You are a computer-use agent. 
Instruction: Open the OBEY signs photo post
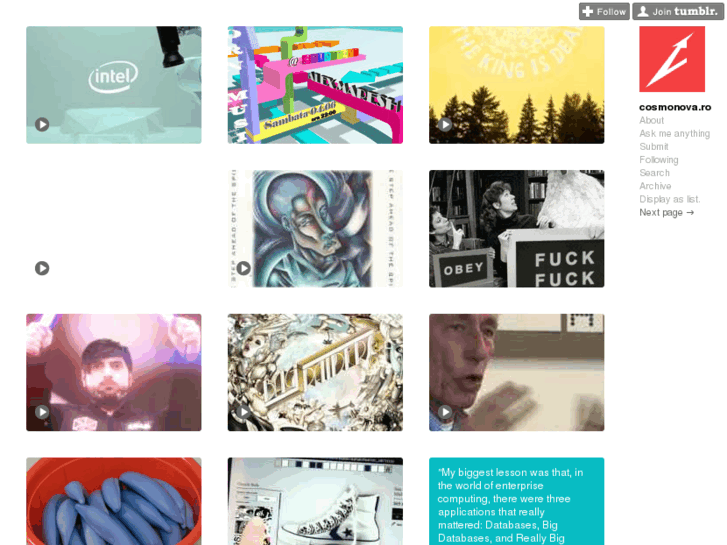tap(517, 229)
